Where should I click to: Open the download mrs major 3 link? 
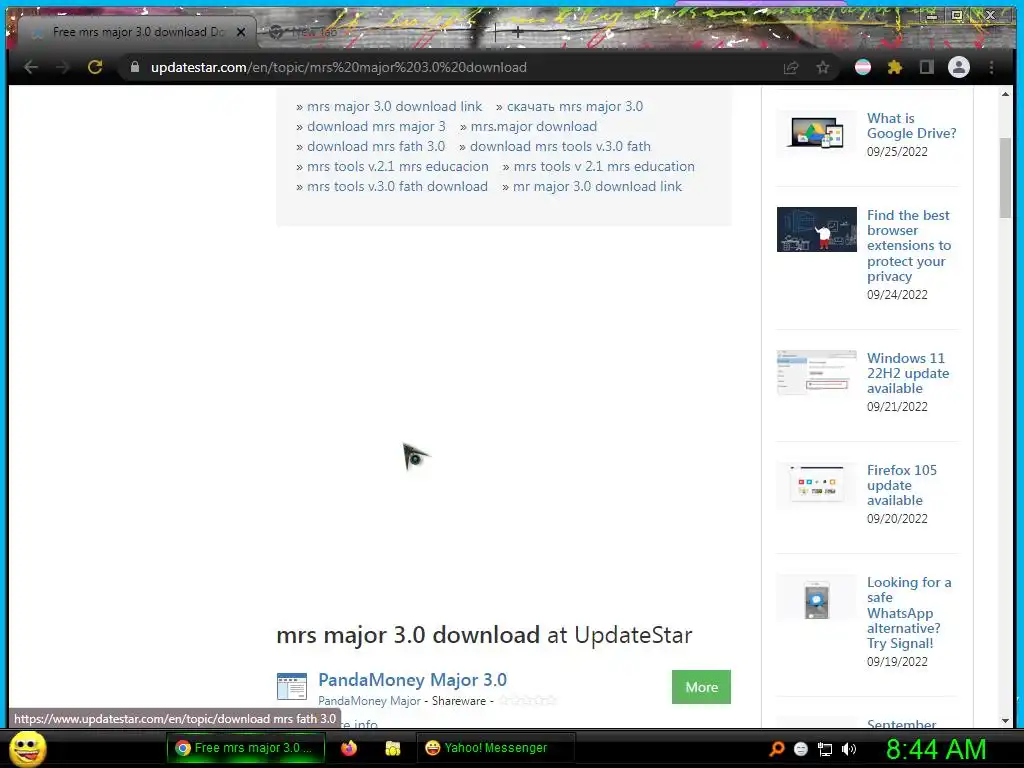(x=376, y=127)
